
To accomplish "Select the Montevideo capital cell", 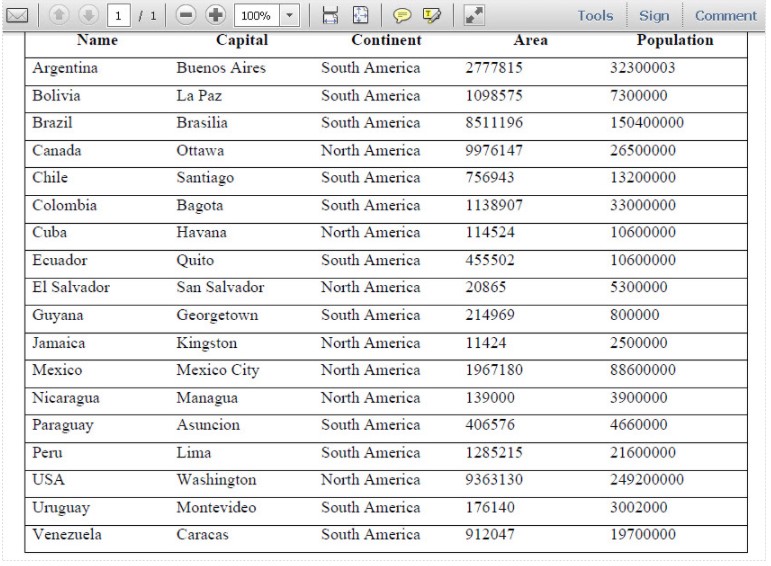I will tap(216, 507).
